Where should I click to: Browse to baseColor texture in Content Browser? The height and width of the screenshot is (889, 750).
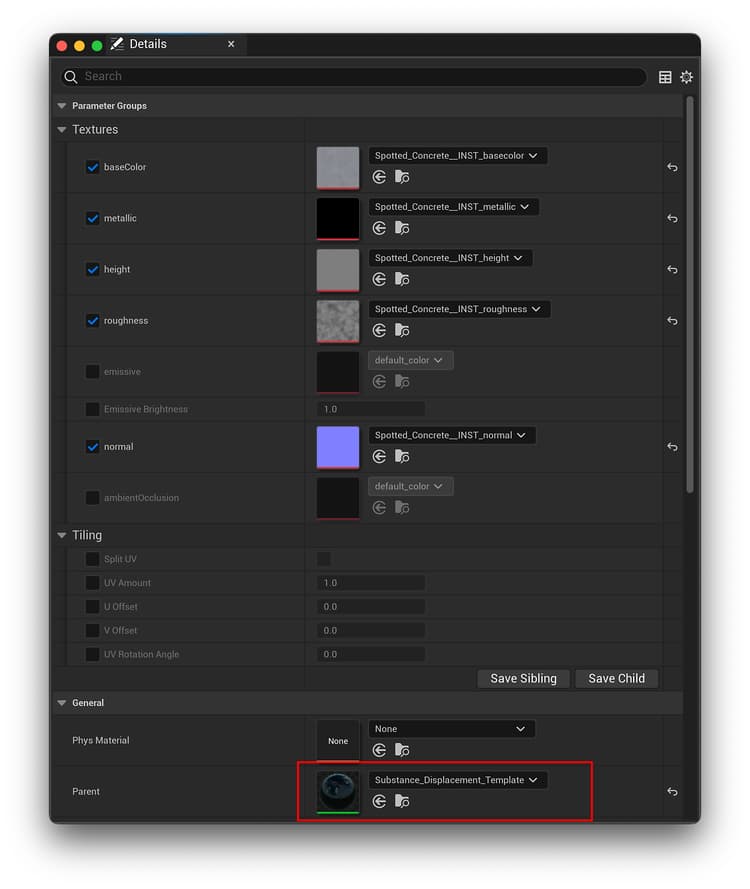402,177
